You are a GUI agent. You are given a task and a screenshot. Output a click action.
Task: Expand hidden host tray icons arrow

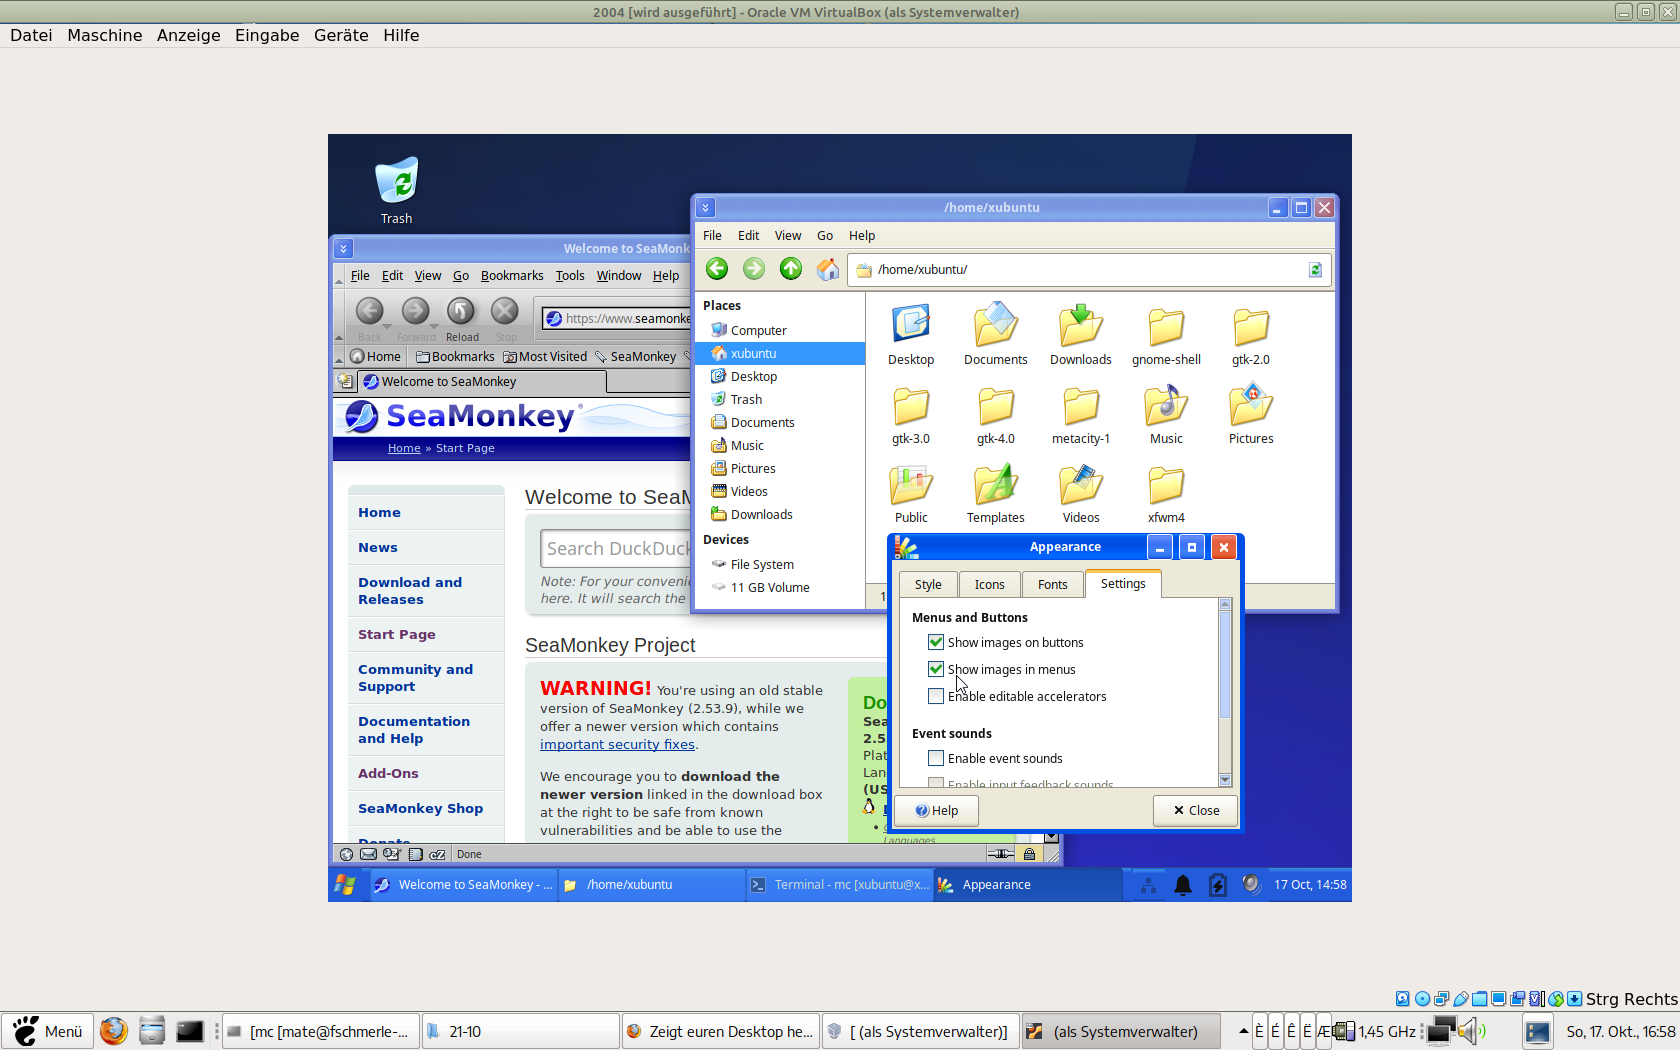click(x=1243, y=1031)
